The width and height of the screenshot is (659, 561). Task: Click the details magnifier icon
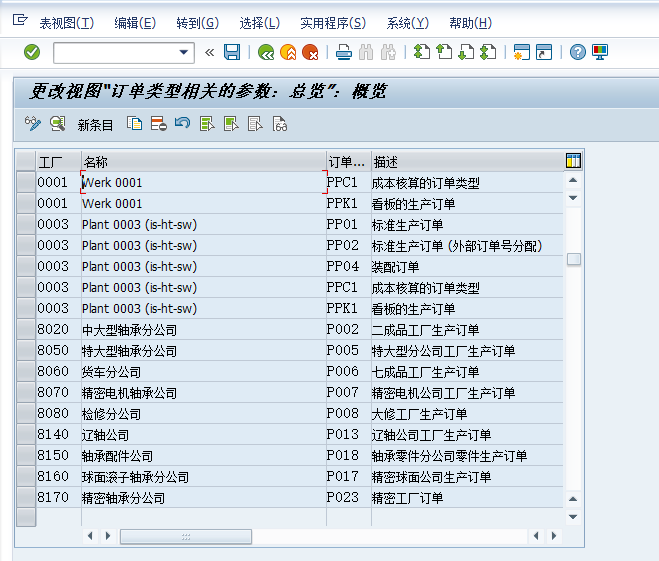point(58,124)
